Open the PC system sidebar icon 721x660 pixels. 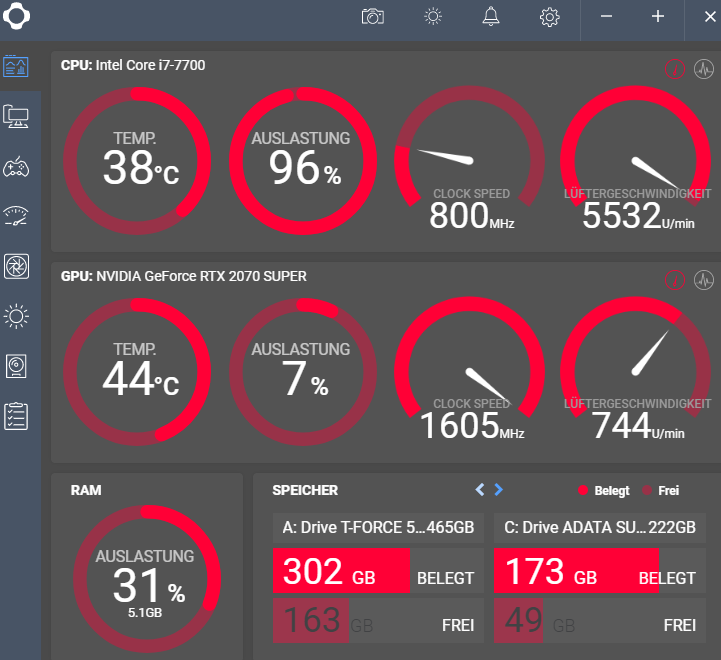coord(16,116)
